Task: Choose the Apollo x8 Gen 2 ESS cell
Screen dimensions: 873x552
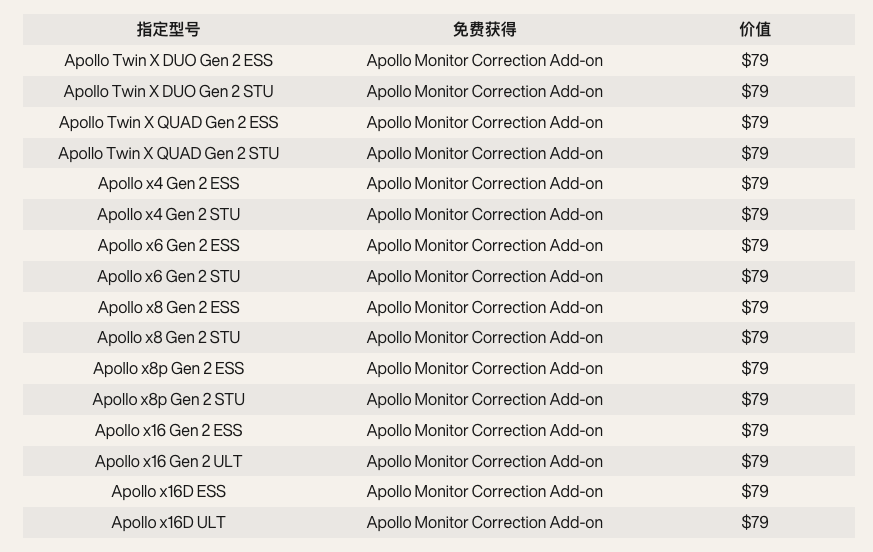Action: click(x=168, y=307)
